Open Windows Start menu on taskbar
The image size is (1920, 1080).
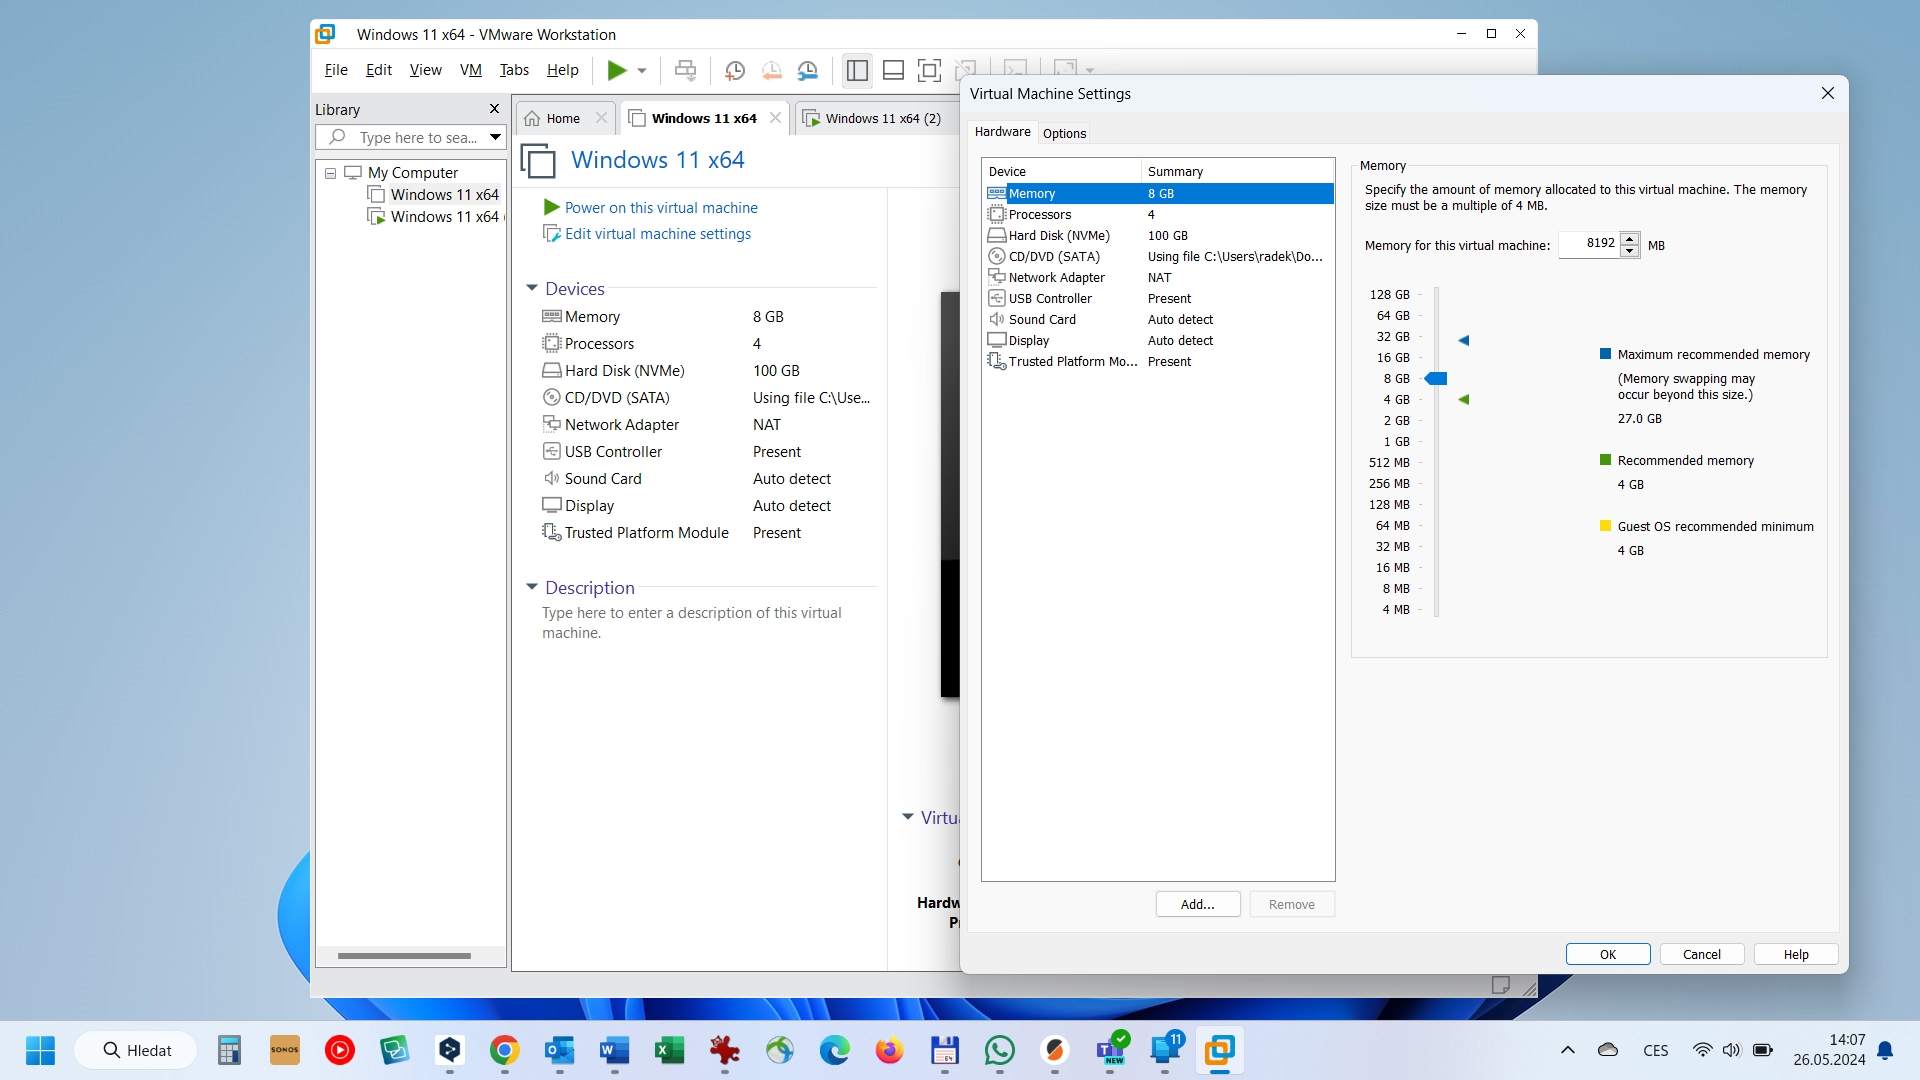point(40,1050)
